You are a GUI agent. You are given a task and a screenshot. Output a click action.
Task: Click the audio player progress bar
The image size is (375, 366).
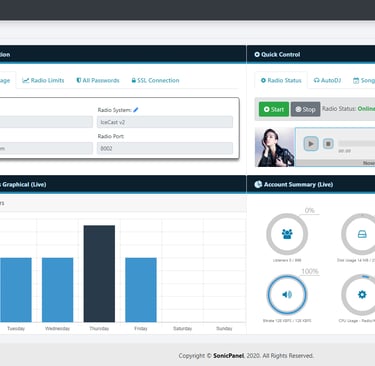pos(357,144)
